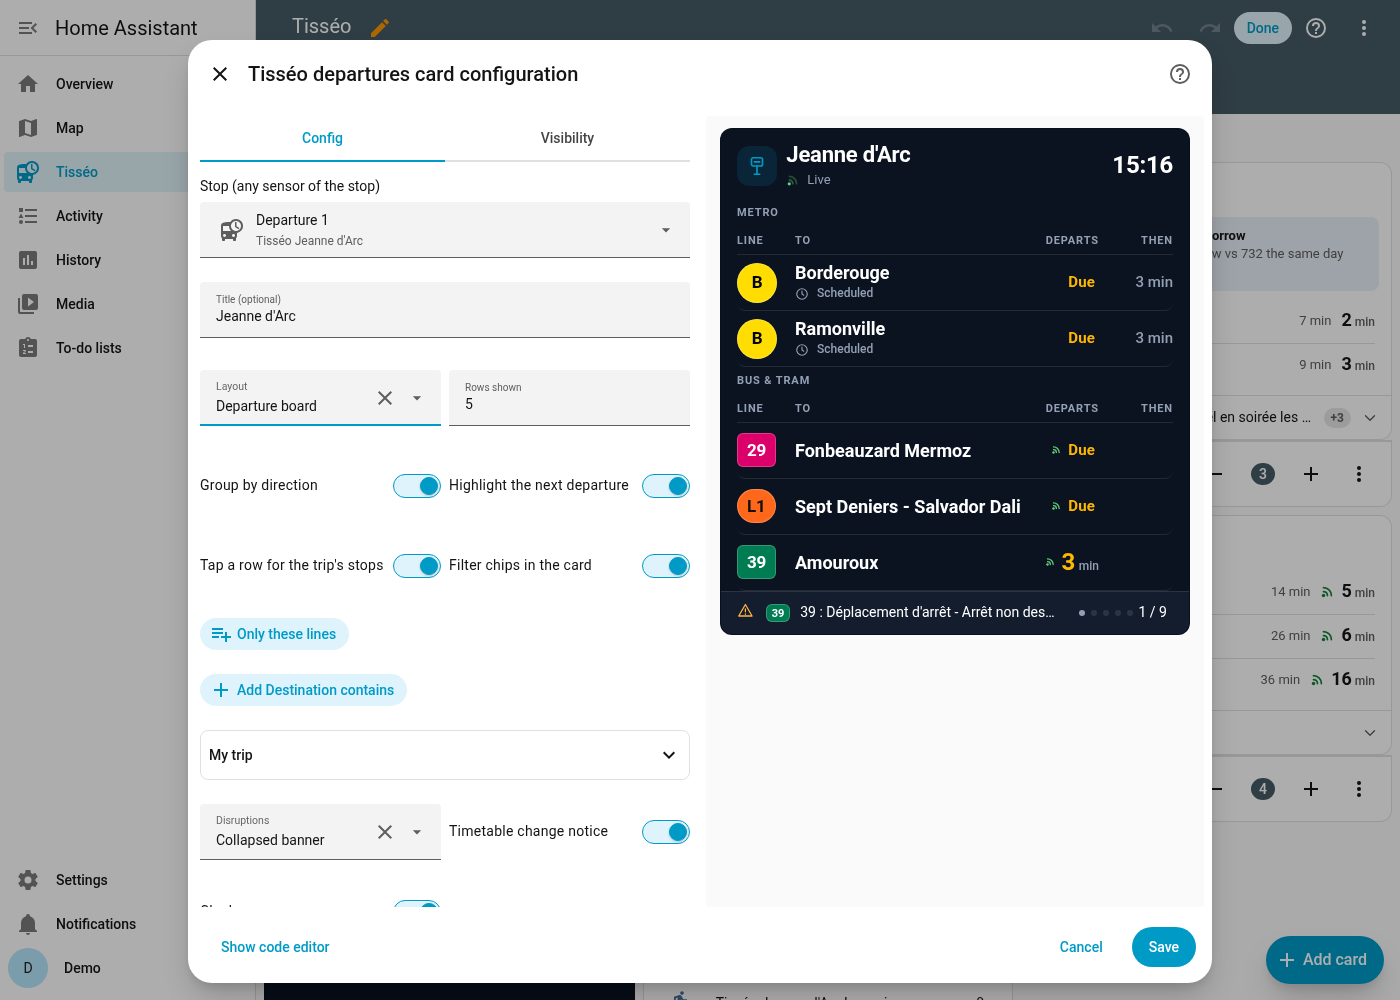The image size is (1400, 1000).
Task: Open the top-right three-dot overflow menu
Action: pos(1364,28)
